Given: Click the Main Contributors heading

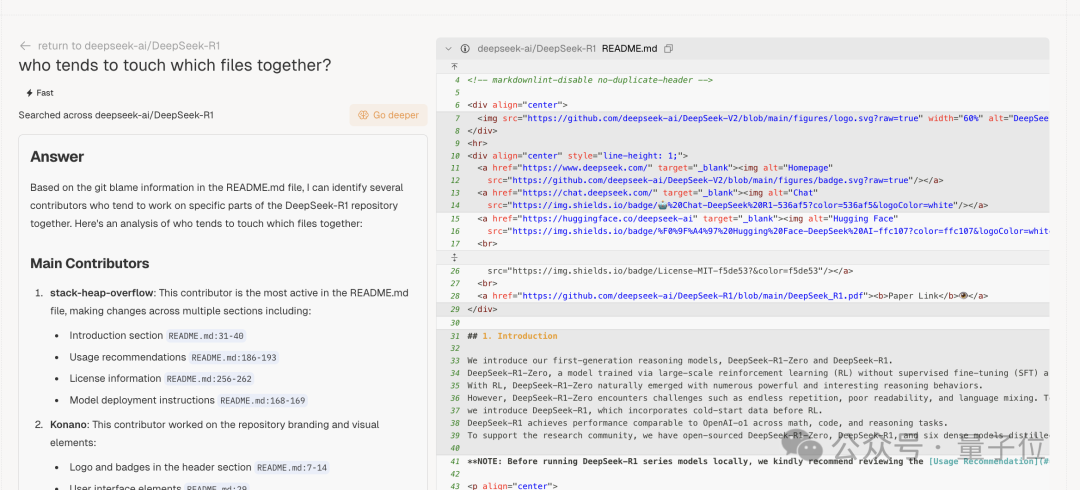Looking at the screenshot, I should pyautogui.click(x=90, y=264).
